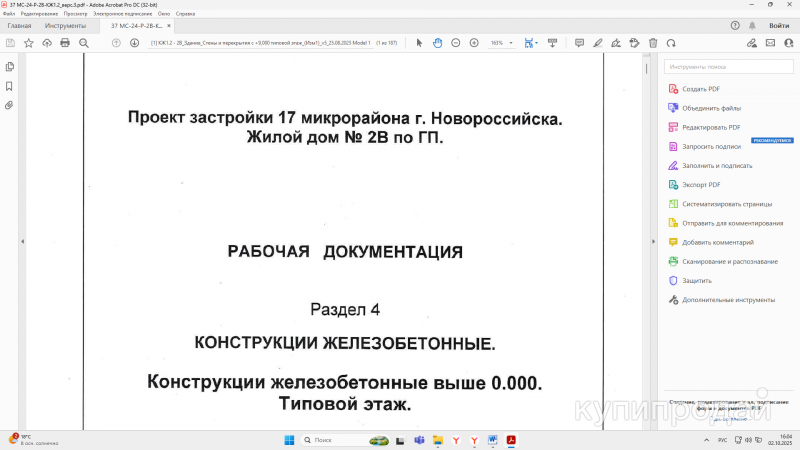Open page thumbnails panel
This screenshot has width=800, height=450.
tap(9, 67)
